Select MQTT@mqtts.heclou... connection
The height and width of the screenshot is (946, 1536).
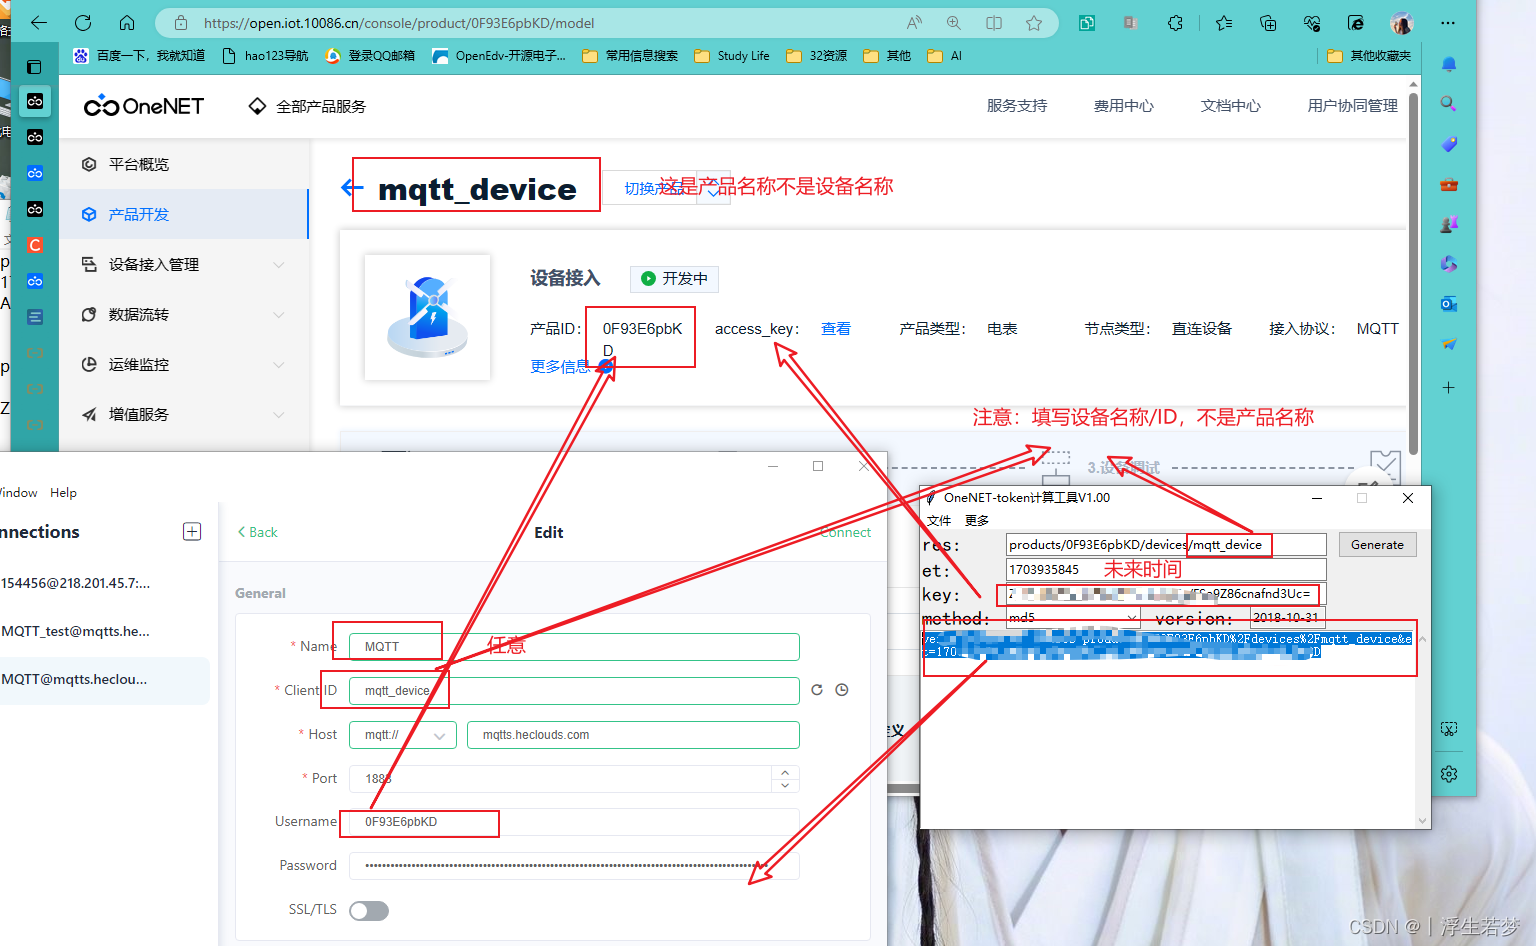point(105,679)
